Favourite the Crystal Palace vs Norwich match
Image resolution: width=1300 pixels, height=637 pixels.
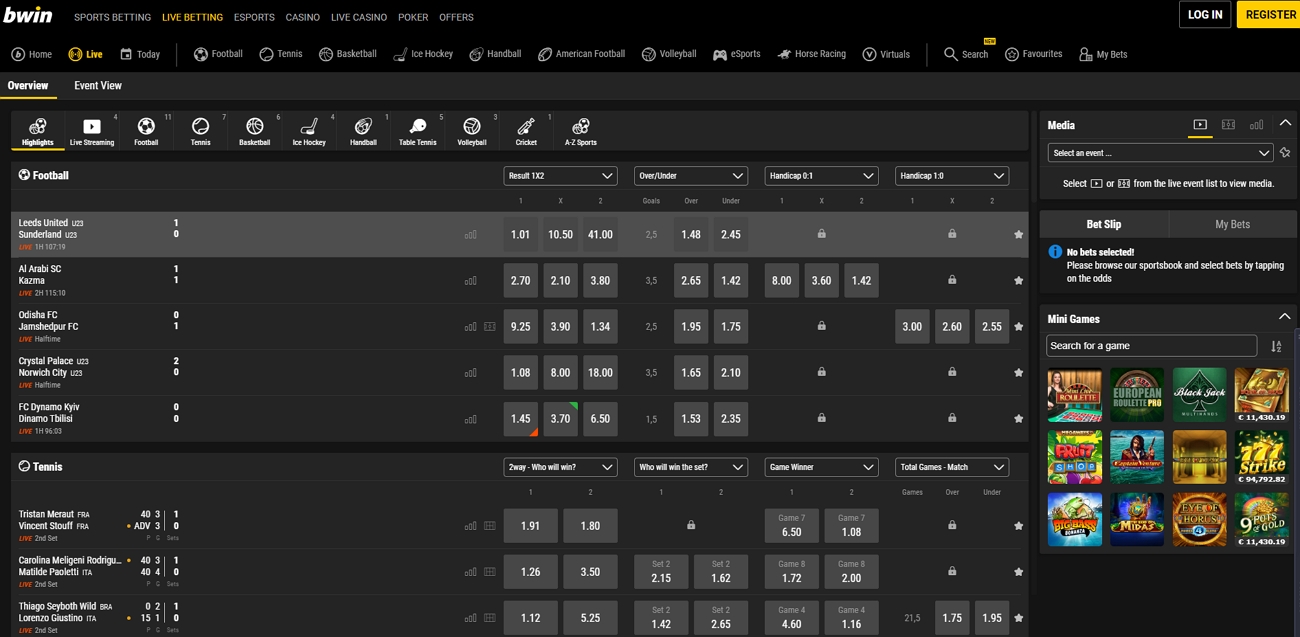pos(1018,373)
